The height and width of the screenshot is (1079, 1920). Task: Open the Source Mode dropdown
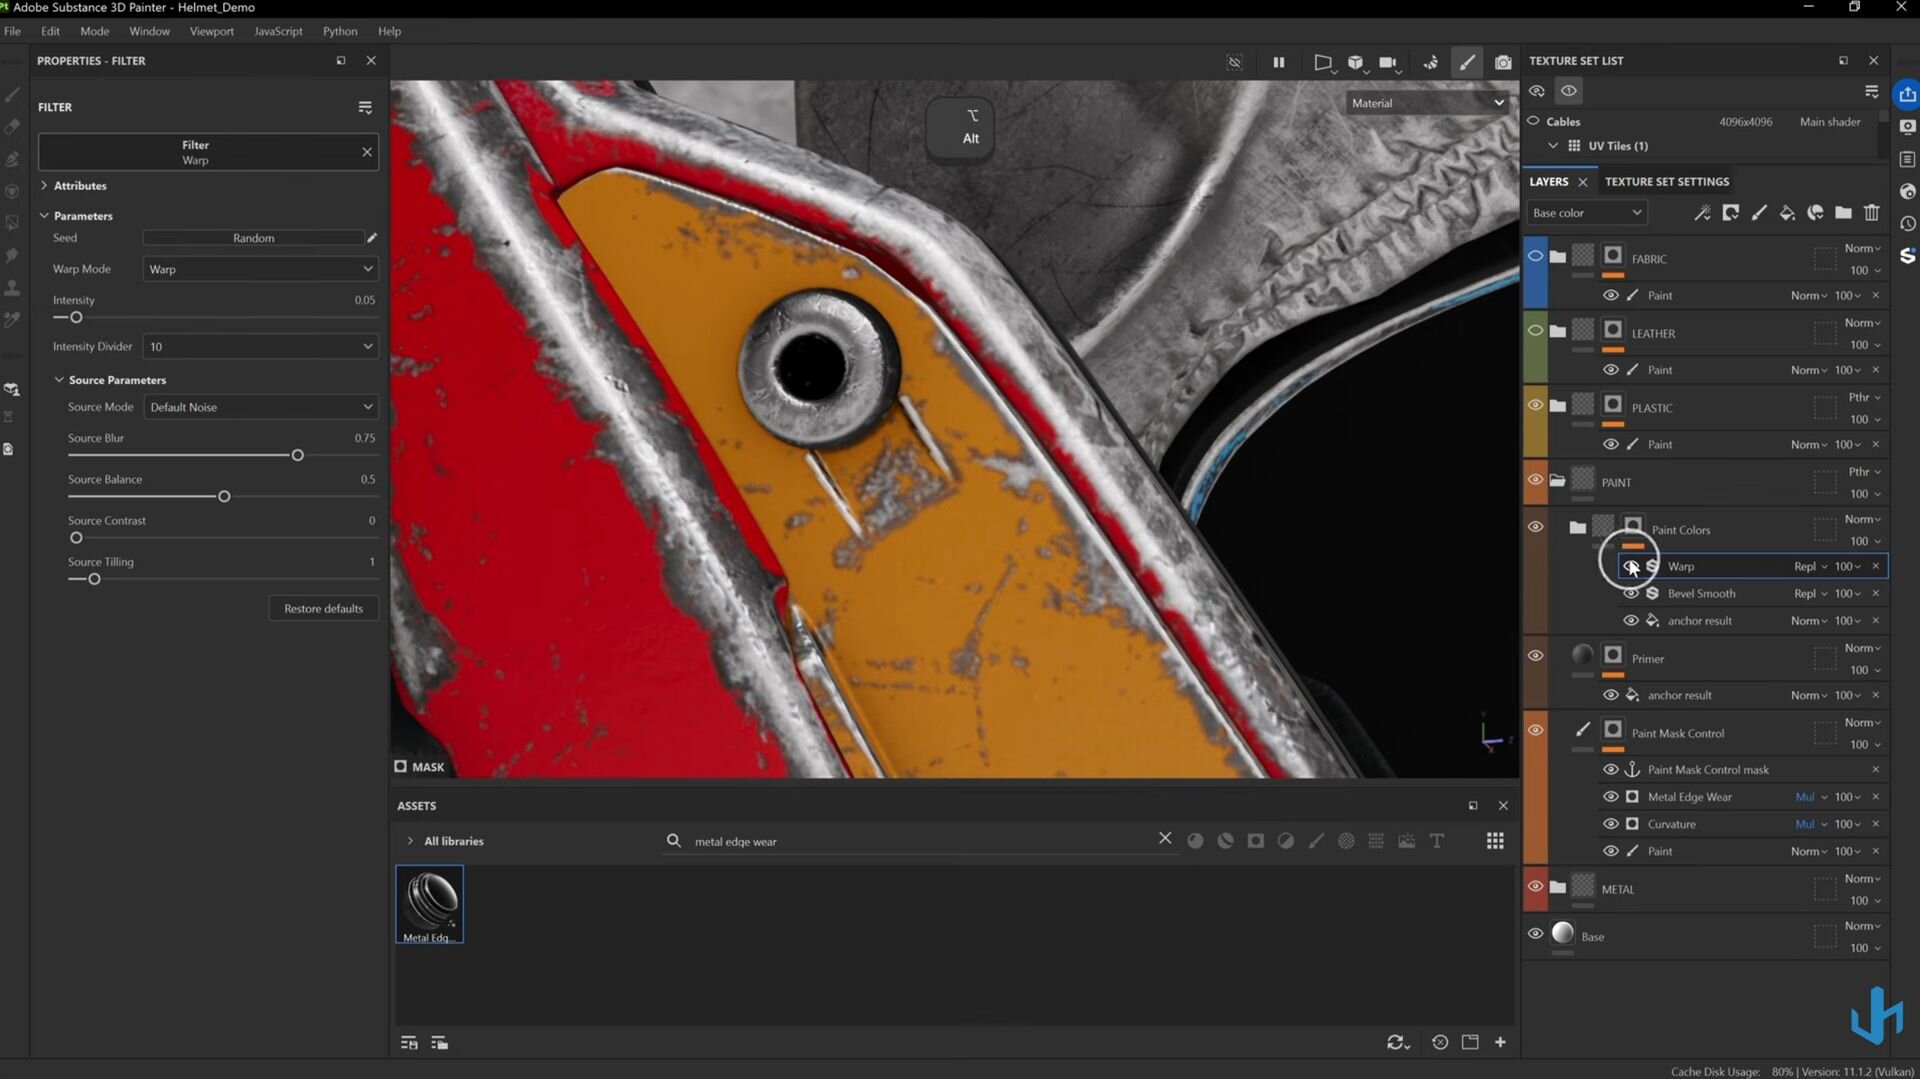click(x=260, y=407)
